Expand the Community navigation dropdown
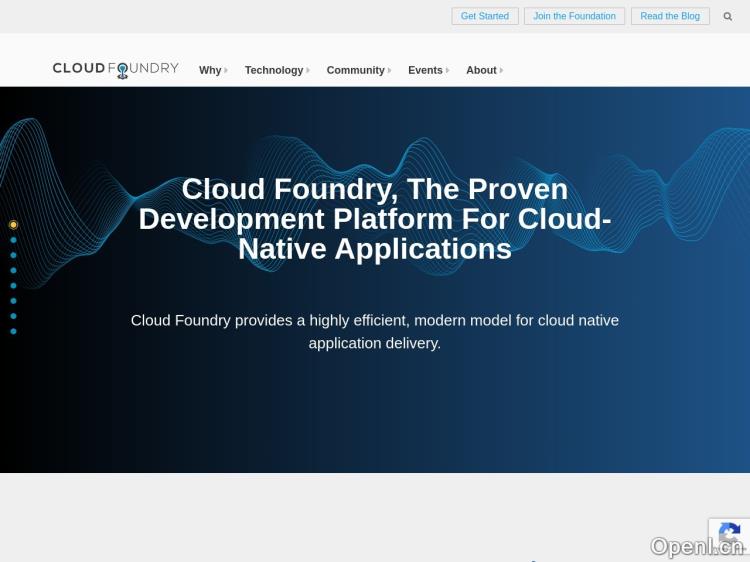Image resolution: width=750 pixels, height=562 pixels. (x=358, y=70)
